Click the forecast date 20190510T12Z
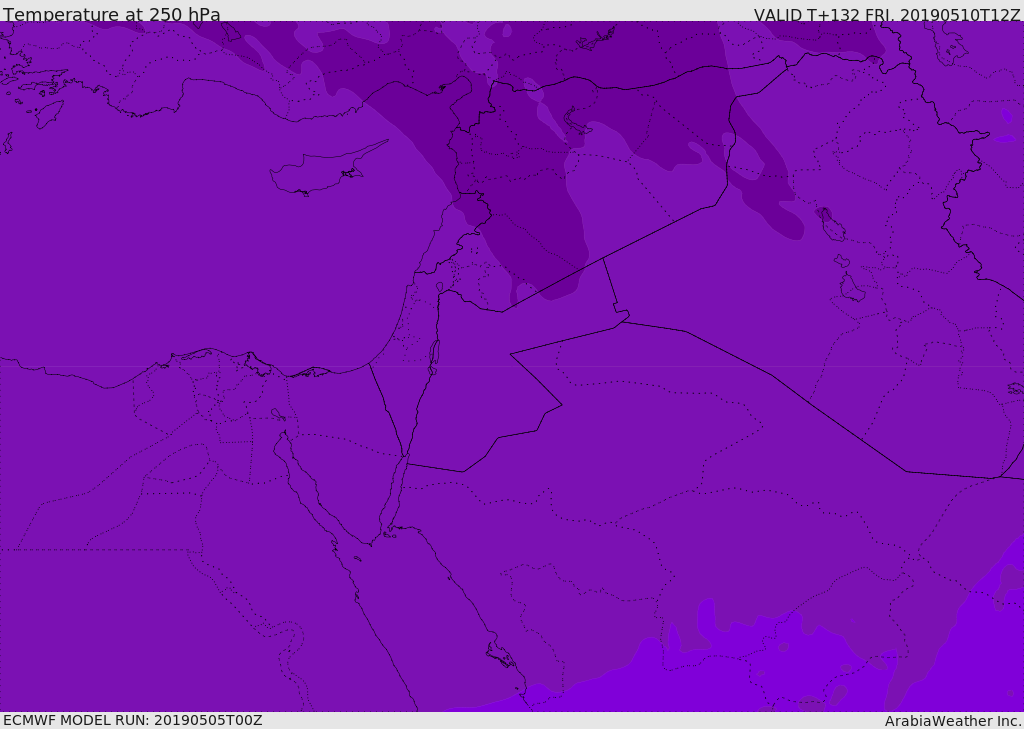Viewport: 1024px width, 729px height. point(960,15)
